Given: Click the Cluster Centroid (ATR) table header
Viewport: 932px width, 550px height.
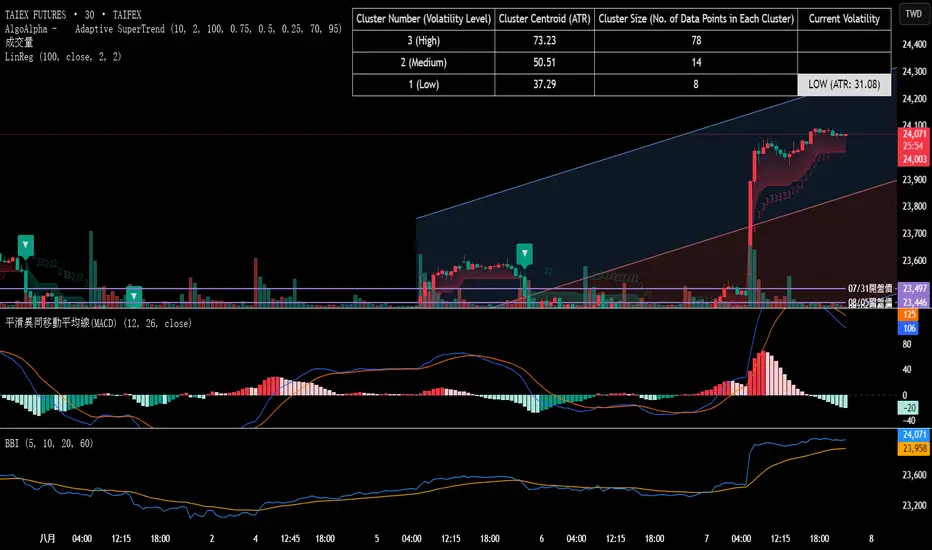Looking at the screenshot, I should click(544, 19).
